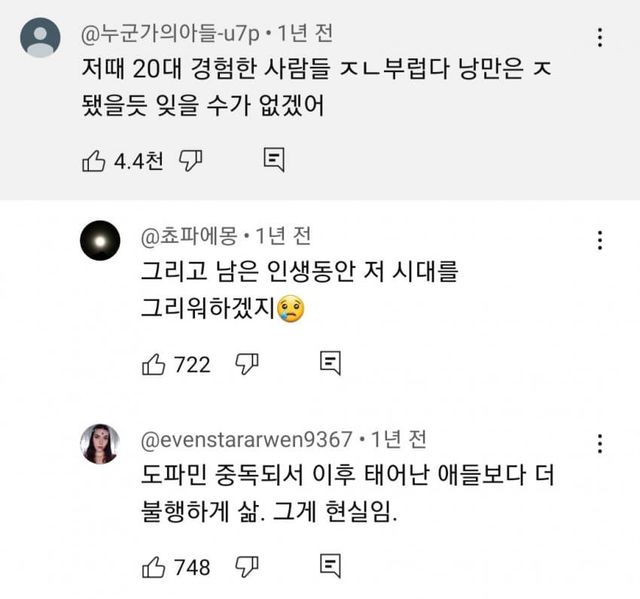Screen dimensions: 640x599
Task: Like the reply by evenstararwen9367
Action: tap(153, 567)
